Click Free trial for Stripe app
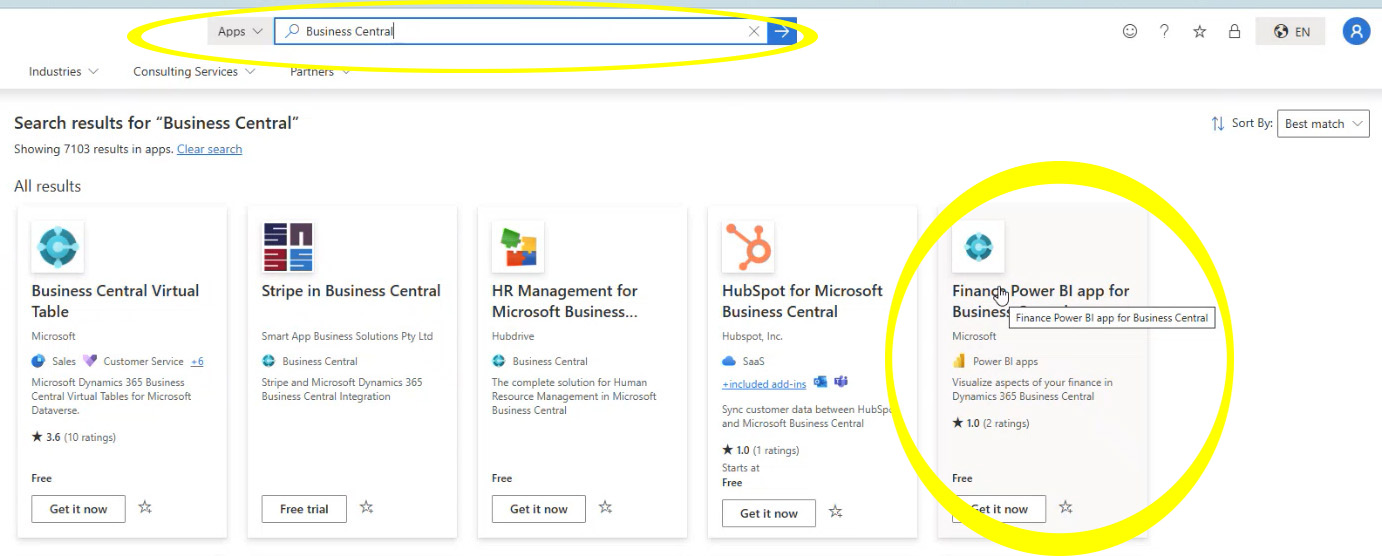The width and height of the screenshot is (1382, 556). coord(304,509)
